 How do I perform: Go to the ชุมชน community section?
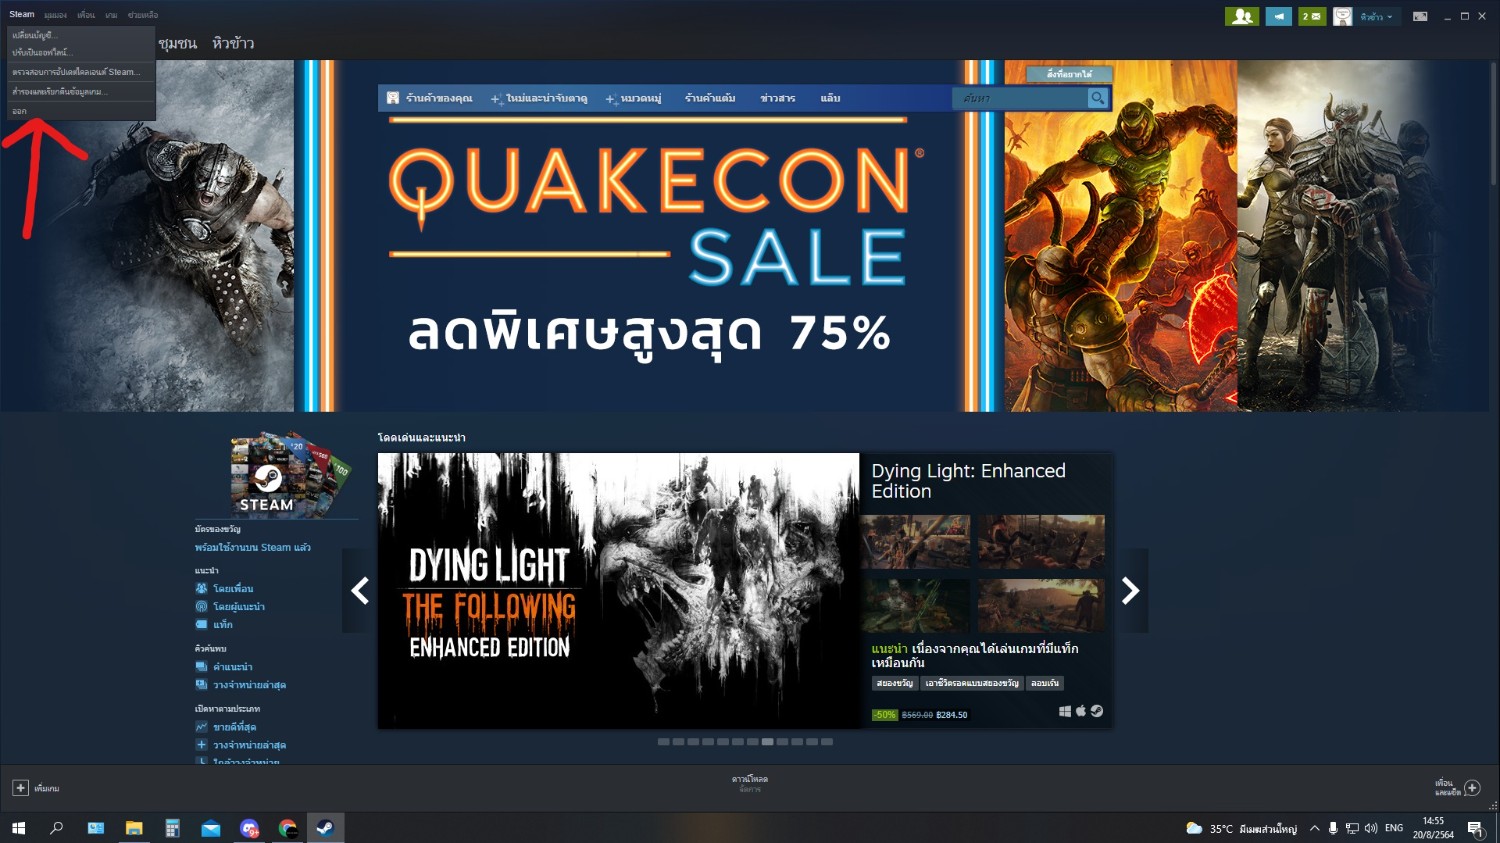pos(178,43)
